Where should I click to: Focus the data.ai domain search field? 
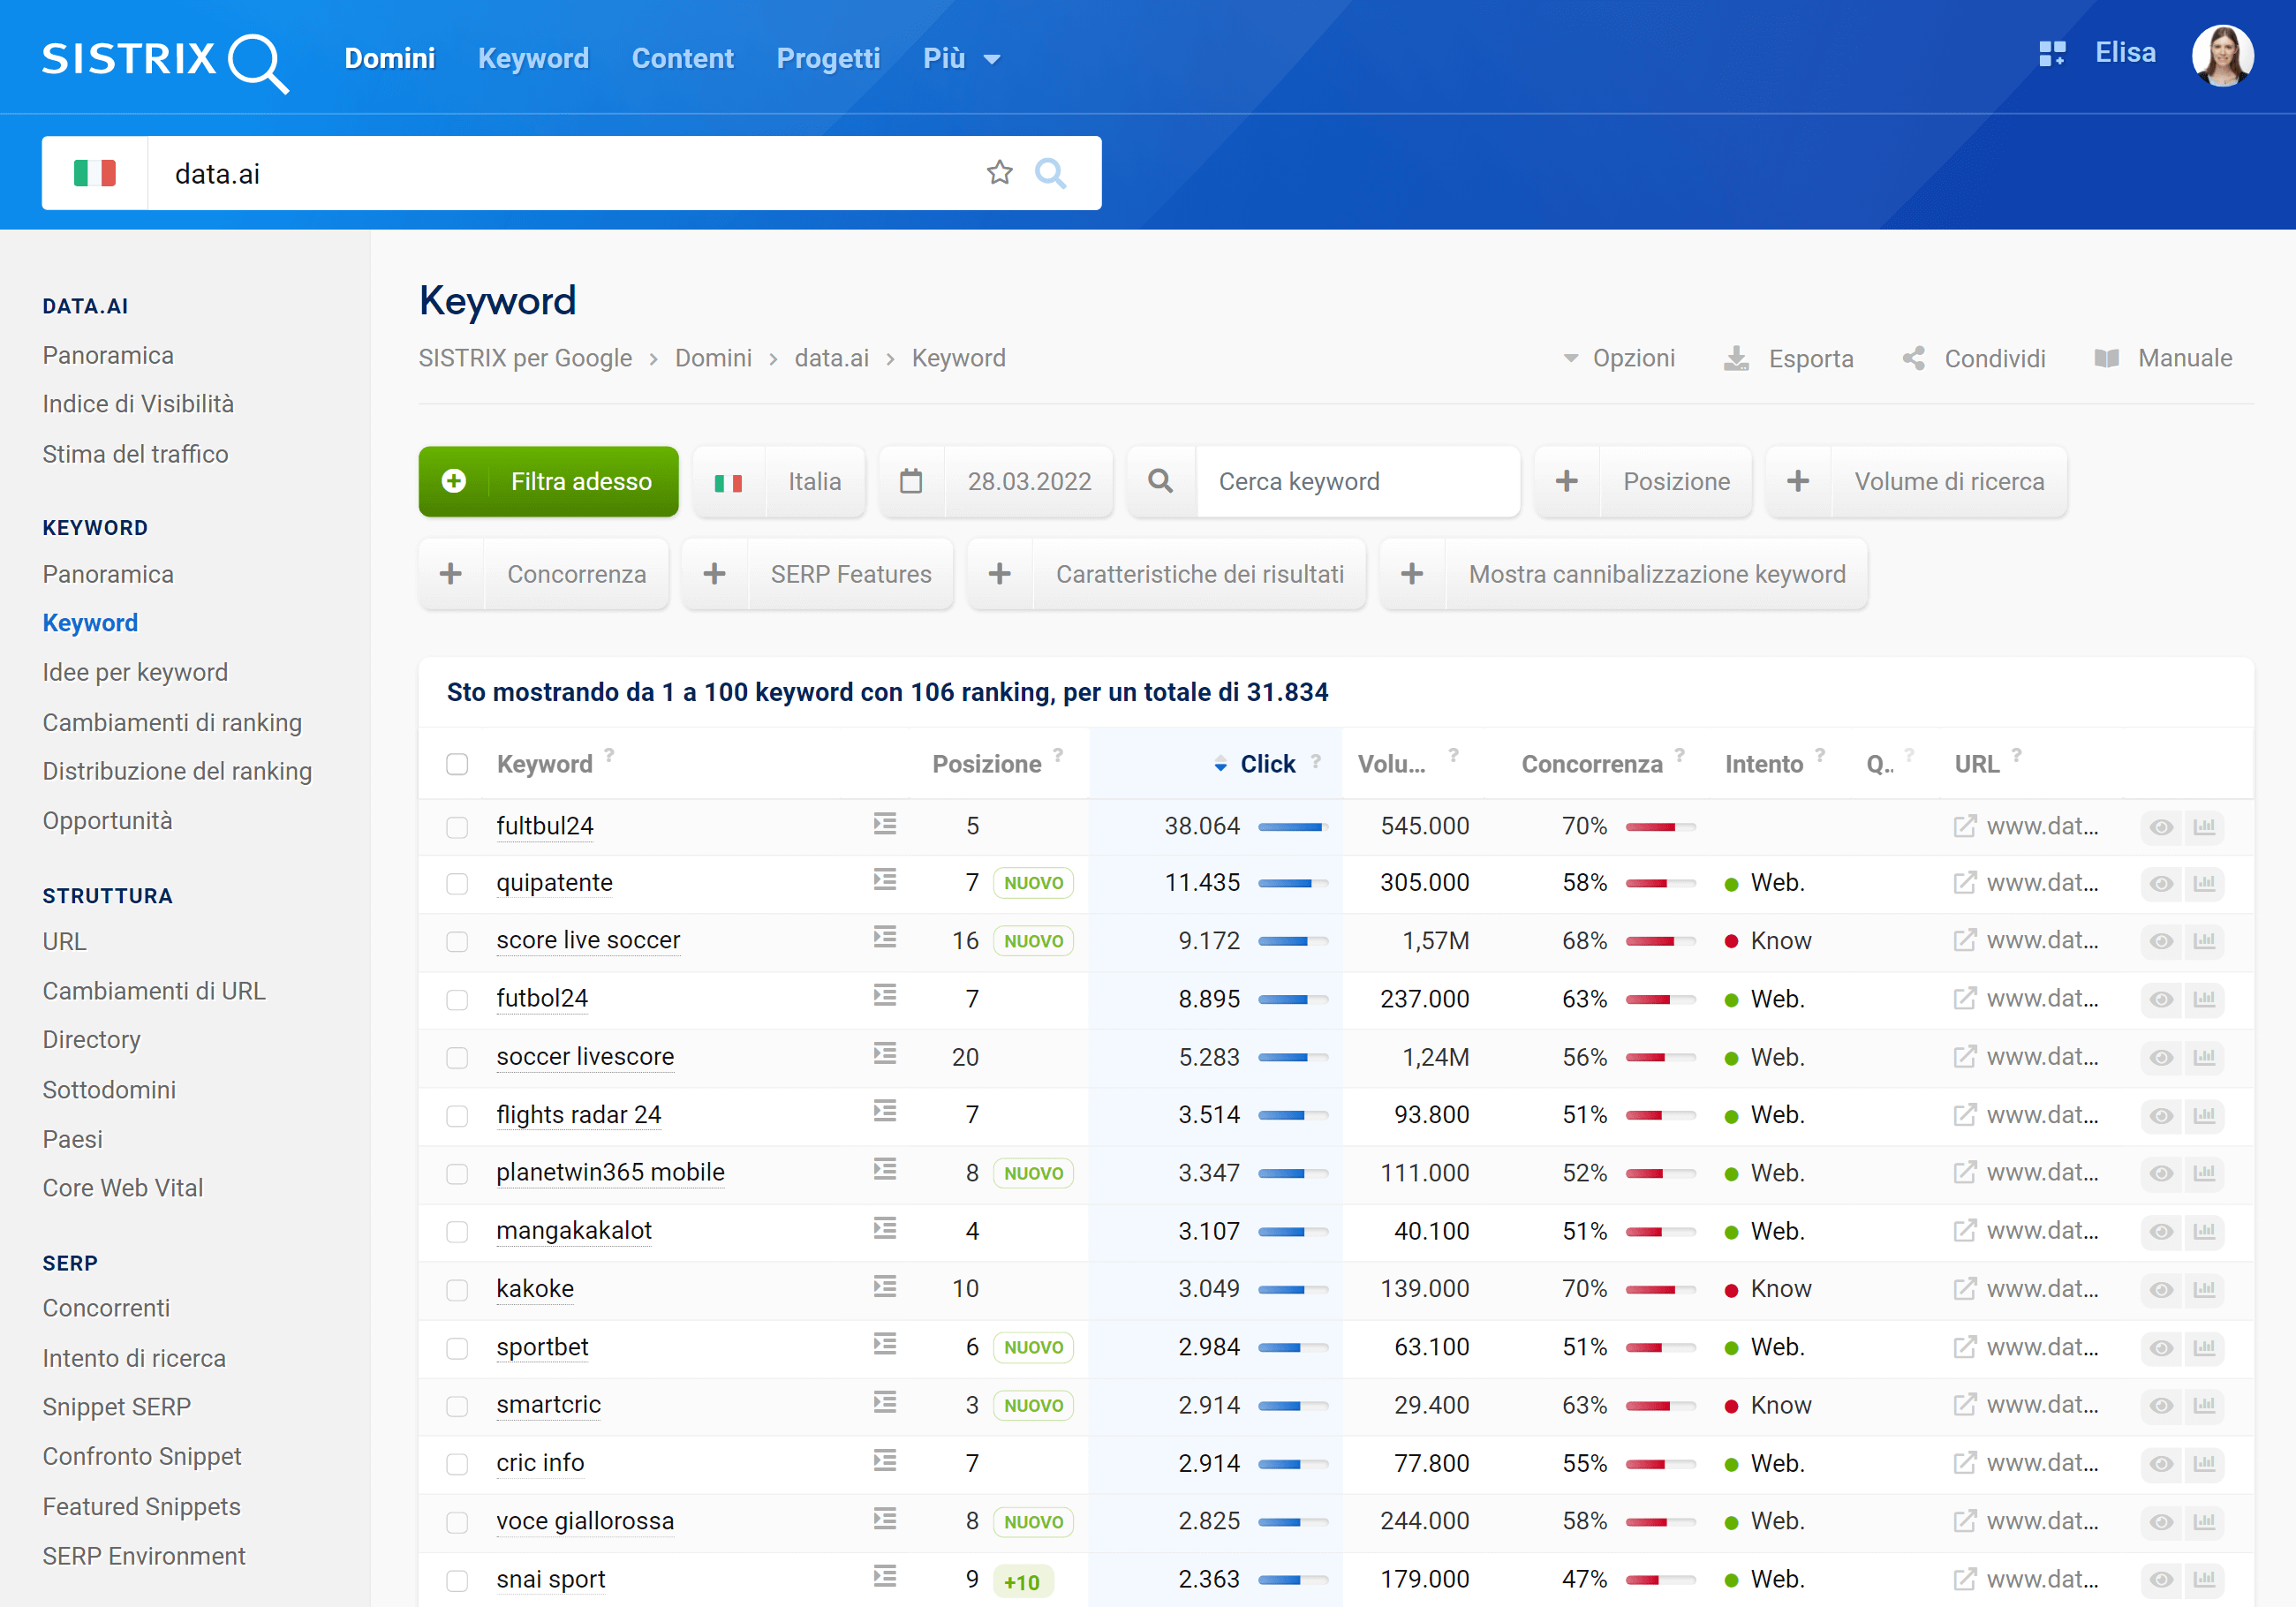point(565,173)
